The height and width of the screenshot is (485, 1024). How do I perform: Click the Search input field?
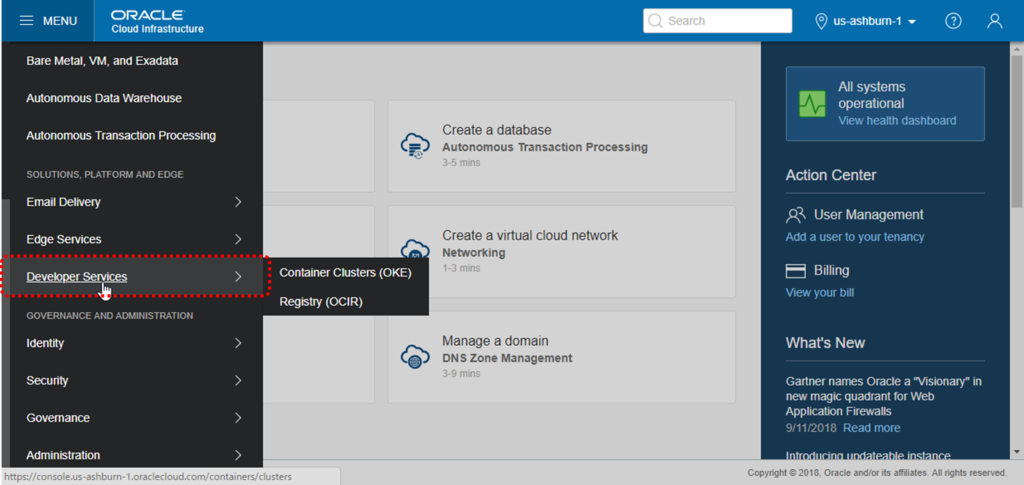pos(717,21)
